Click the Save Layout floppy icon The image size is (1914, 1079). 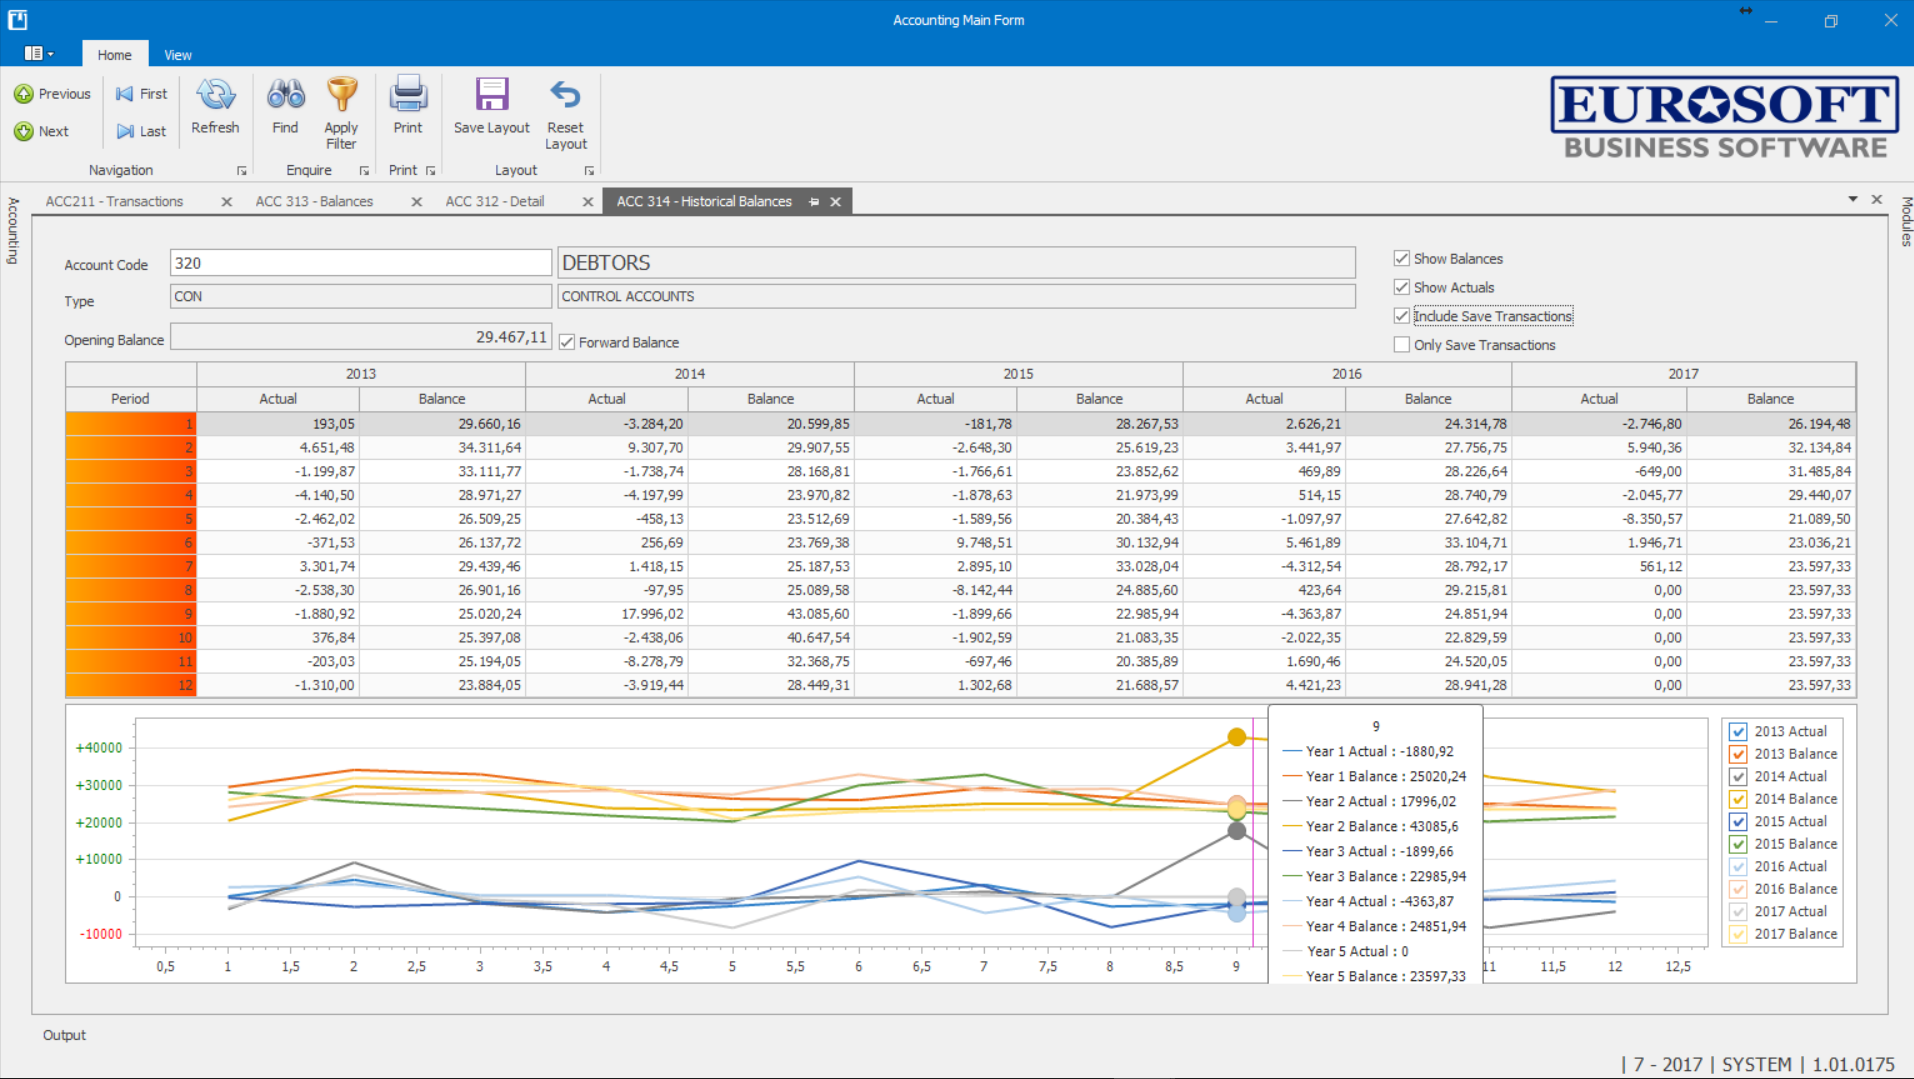(x=491, y=96)
